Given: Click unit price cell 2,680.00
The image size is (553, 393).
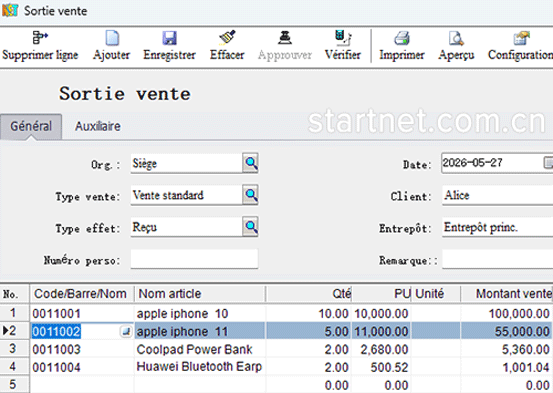Looking at the screenshot, I should tap(382, 350).
